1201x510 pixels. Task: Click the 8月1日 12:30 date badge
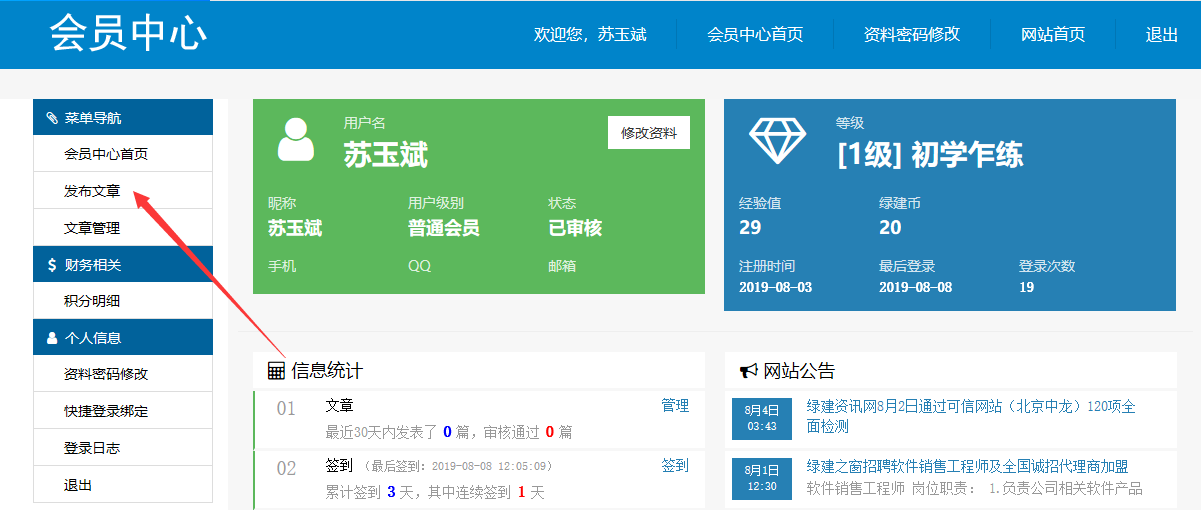[x=762, y=477]
